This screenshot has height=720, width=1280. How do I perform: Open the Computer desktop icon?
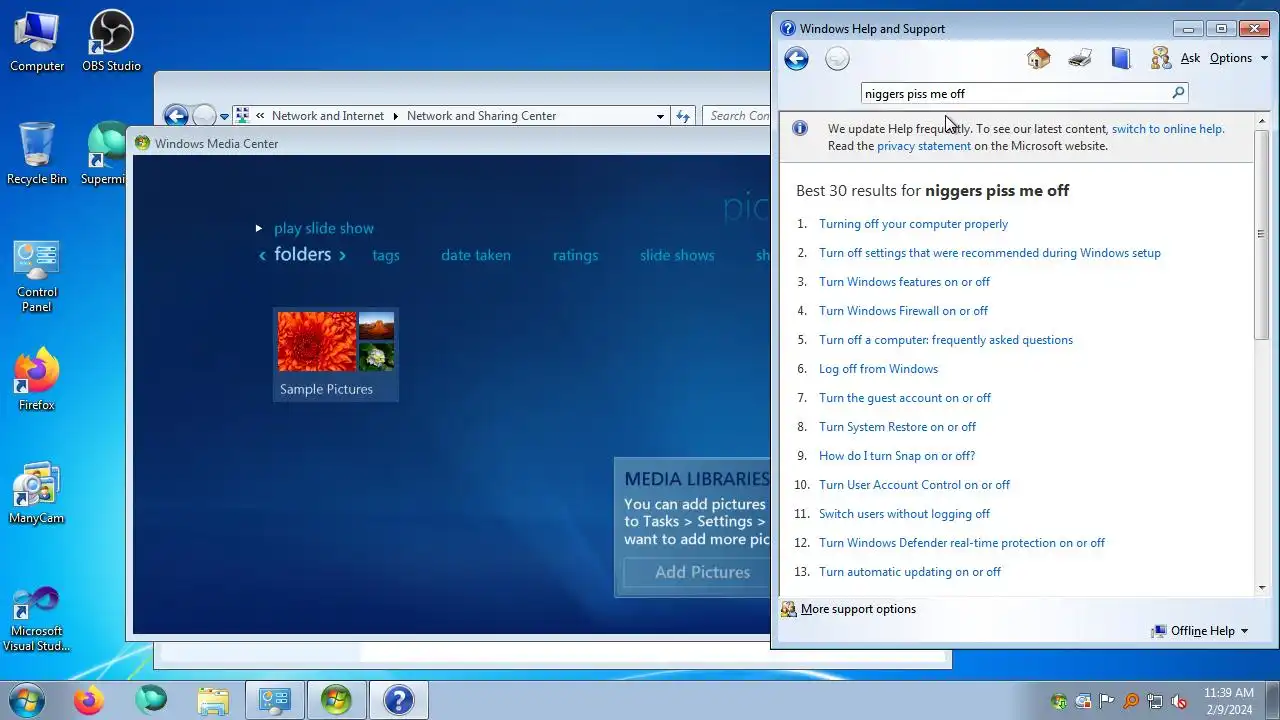(x=37, y=42)
